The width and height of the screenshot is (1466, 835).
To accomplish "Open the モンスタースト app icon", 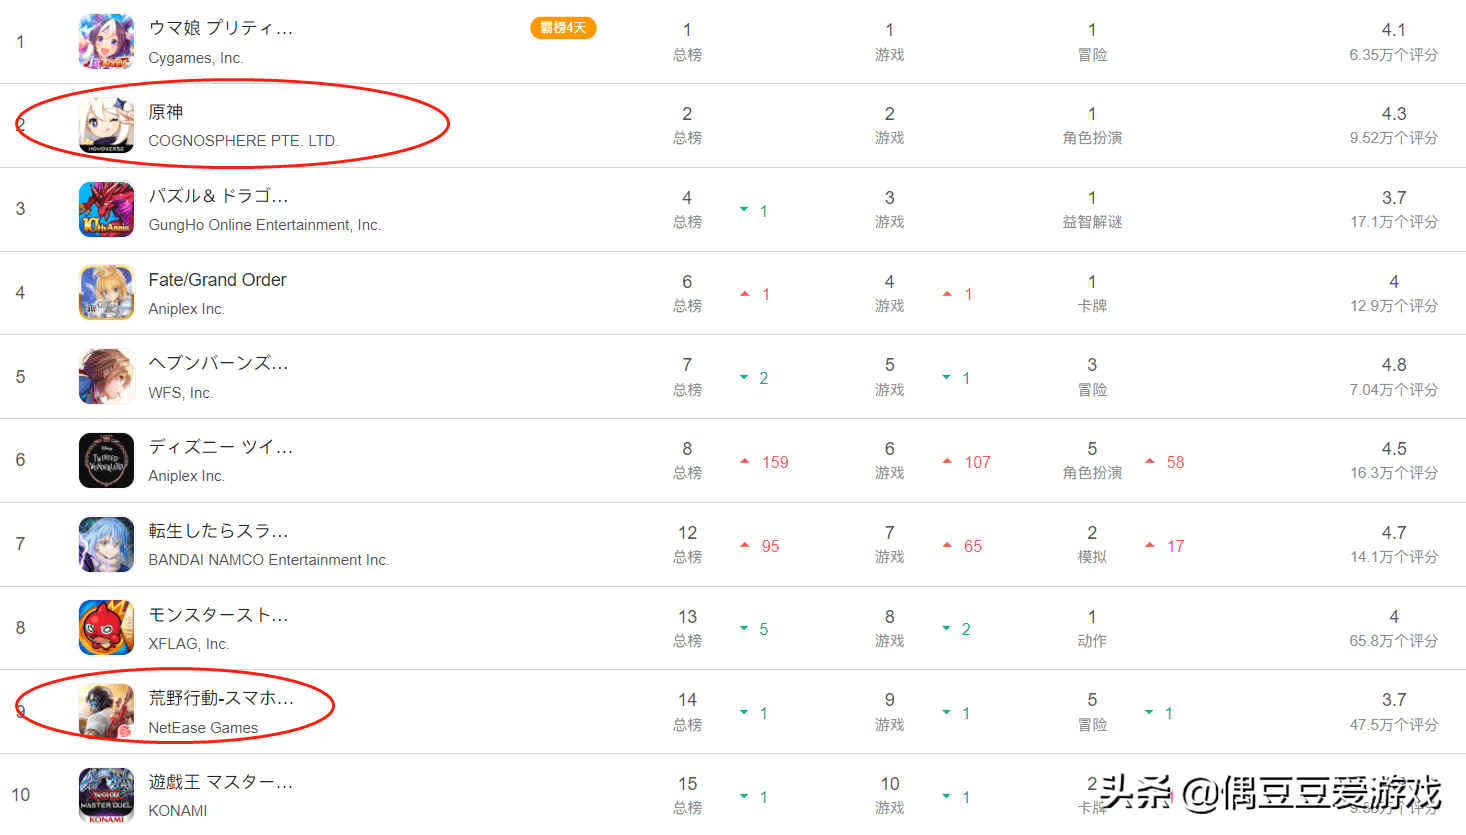I will (106, 628).
